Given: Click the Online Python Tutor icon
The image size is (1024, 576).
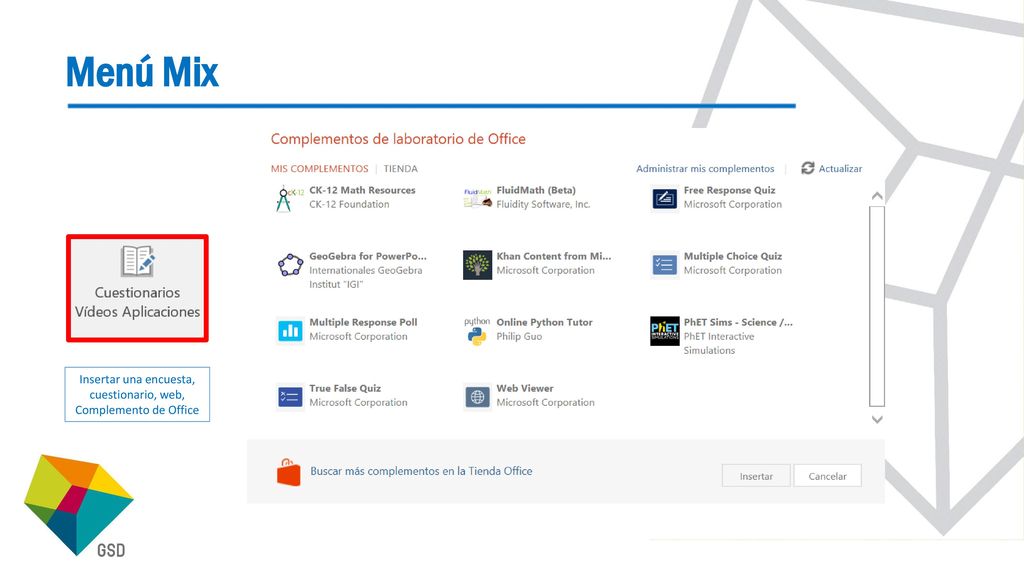Looking at the screenshot, I should click(477, 331).
